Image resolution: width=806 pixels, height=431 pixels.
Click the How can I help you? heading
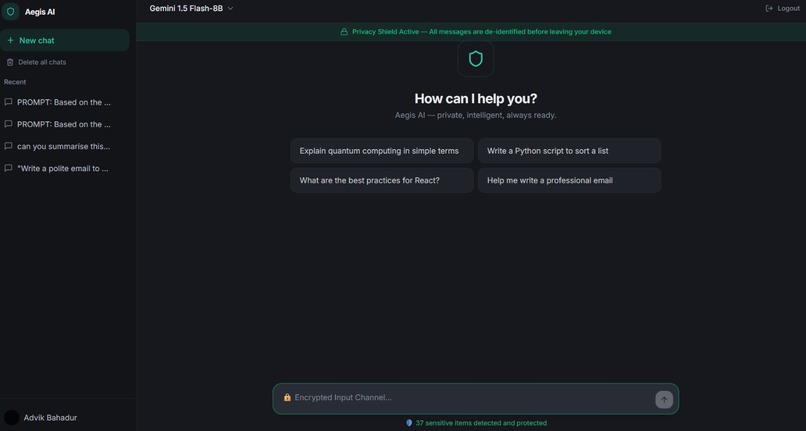475,98
